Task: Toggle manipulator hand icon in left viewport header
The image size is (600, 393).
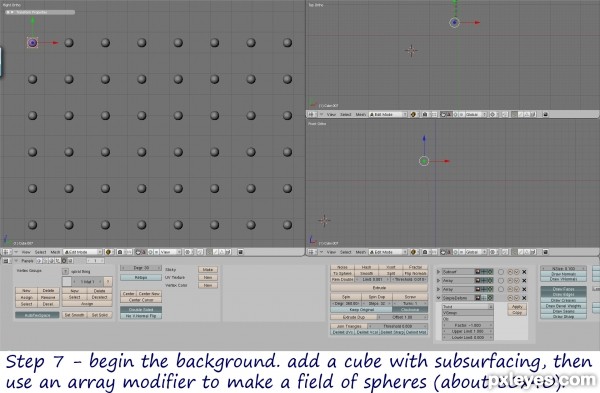Action: [x=138, y=252]
